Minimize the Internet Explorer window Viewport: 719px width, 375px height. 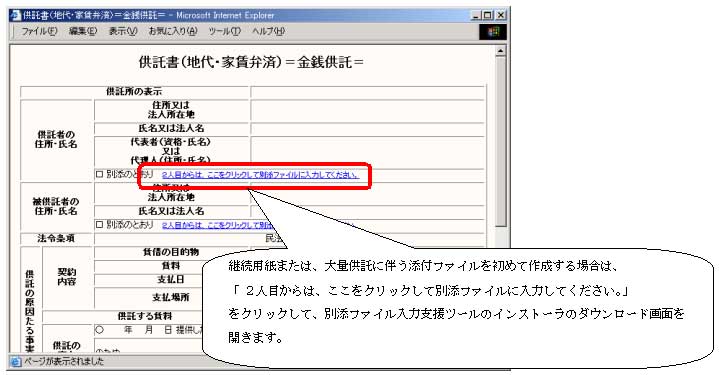477,16
